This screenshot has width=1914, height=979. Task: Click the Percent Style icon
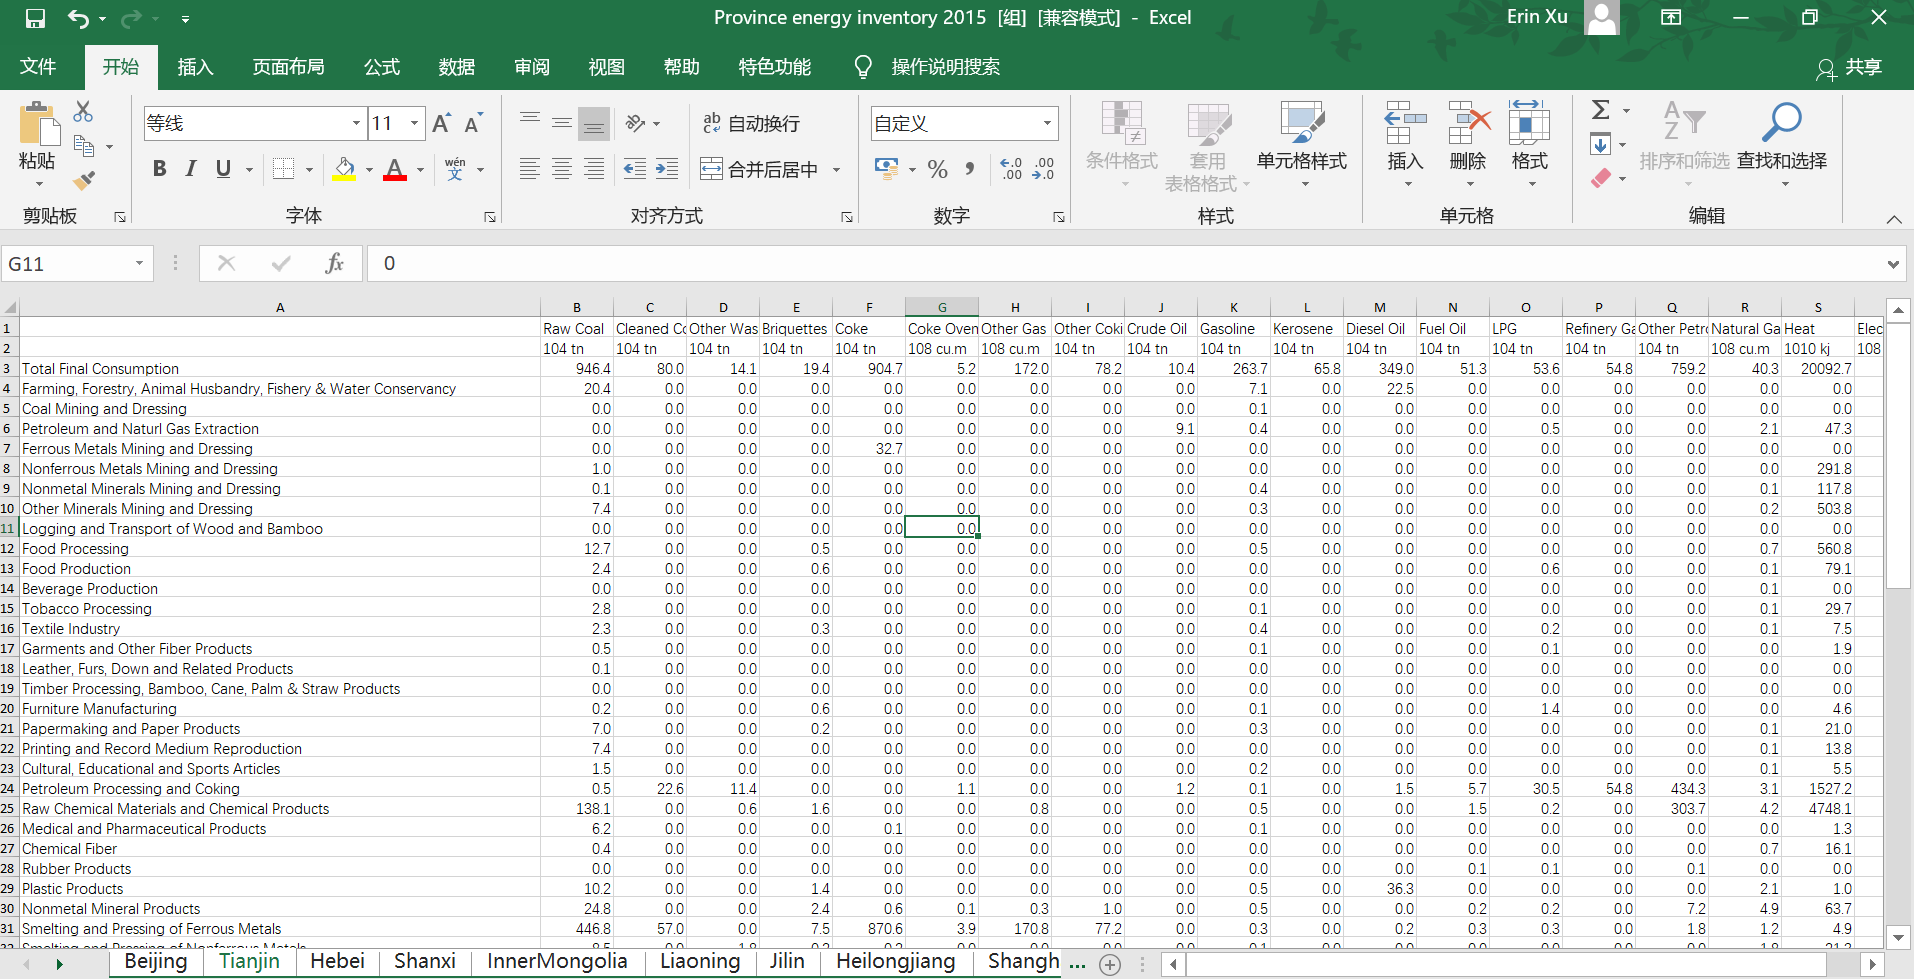click(x=937, y=169)
